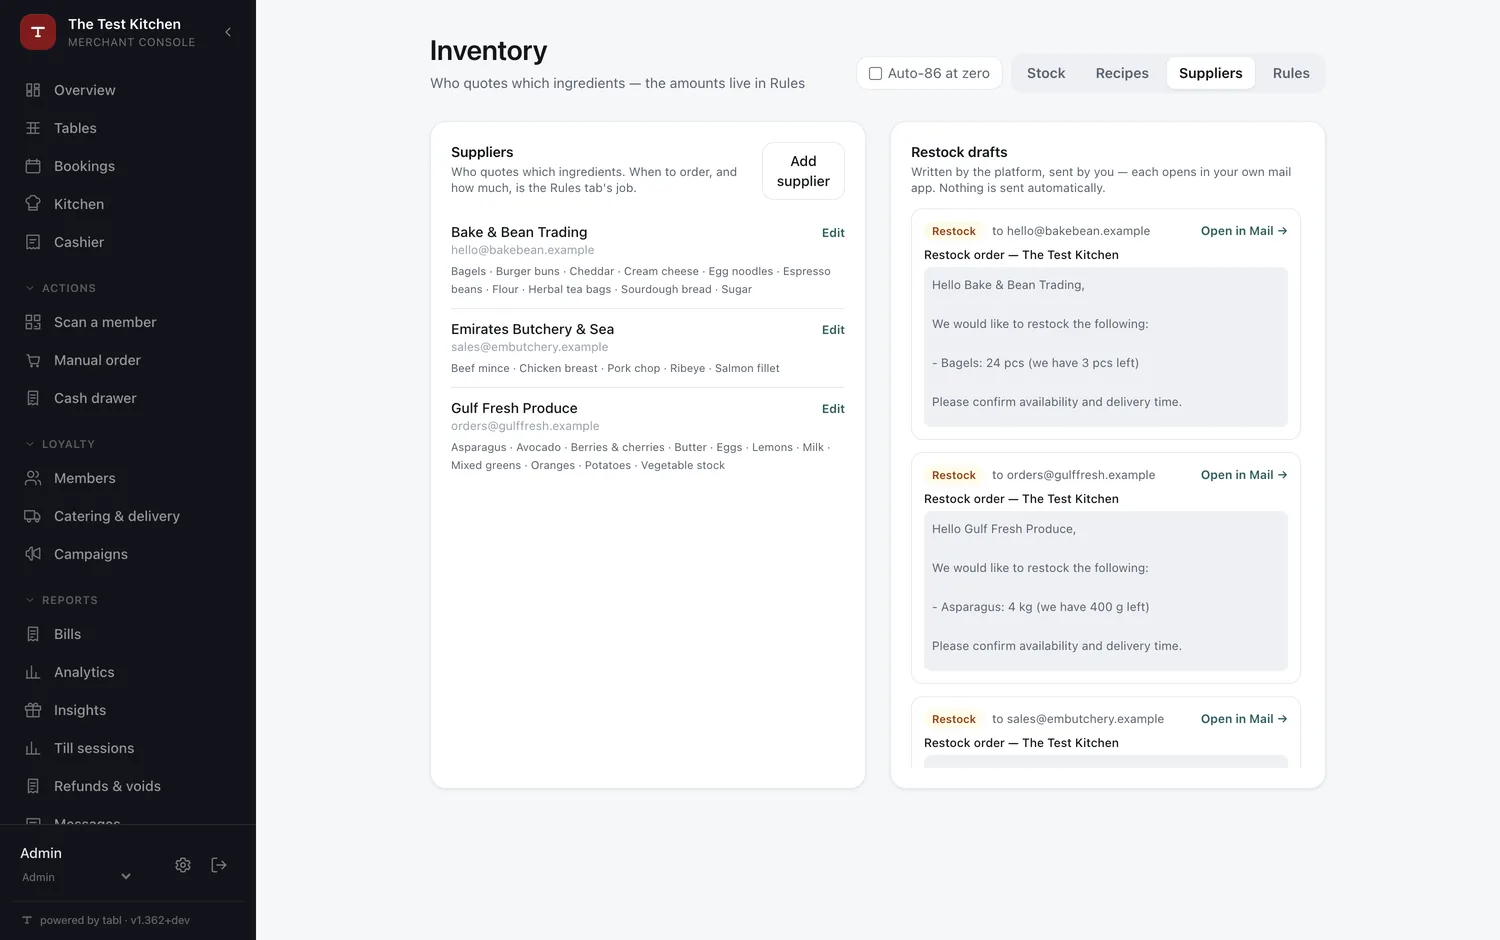Edit Emirates Butchery & Sea supplier
The height and width of the screenshot is (940, 1500).
coord(833,330)
